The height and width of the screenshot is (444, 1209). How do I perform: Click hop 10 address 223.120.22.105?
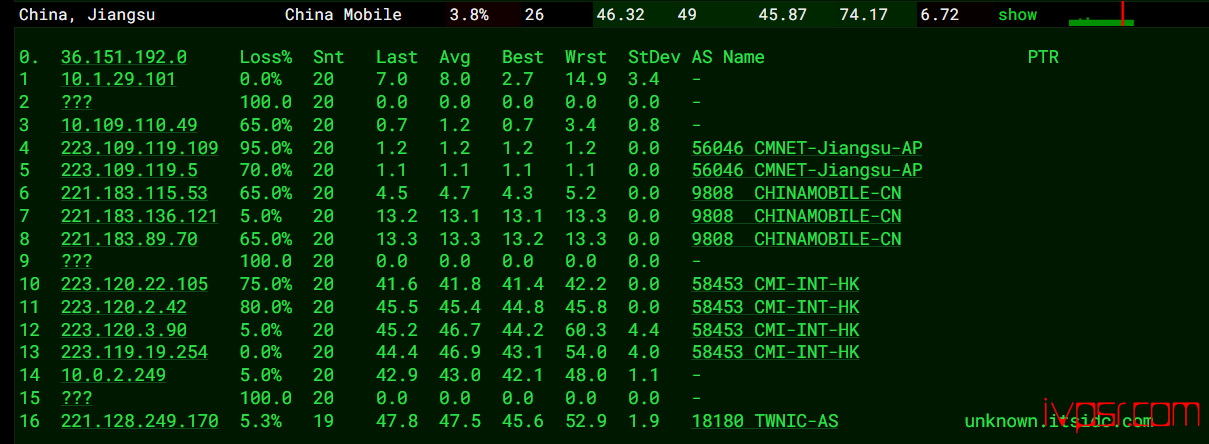[134, 285]
